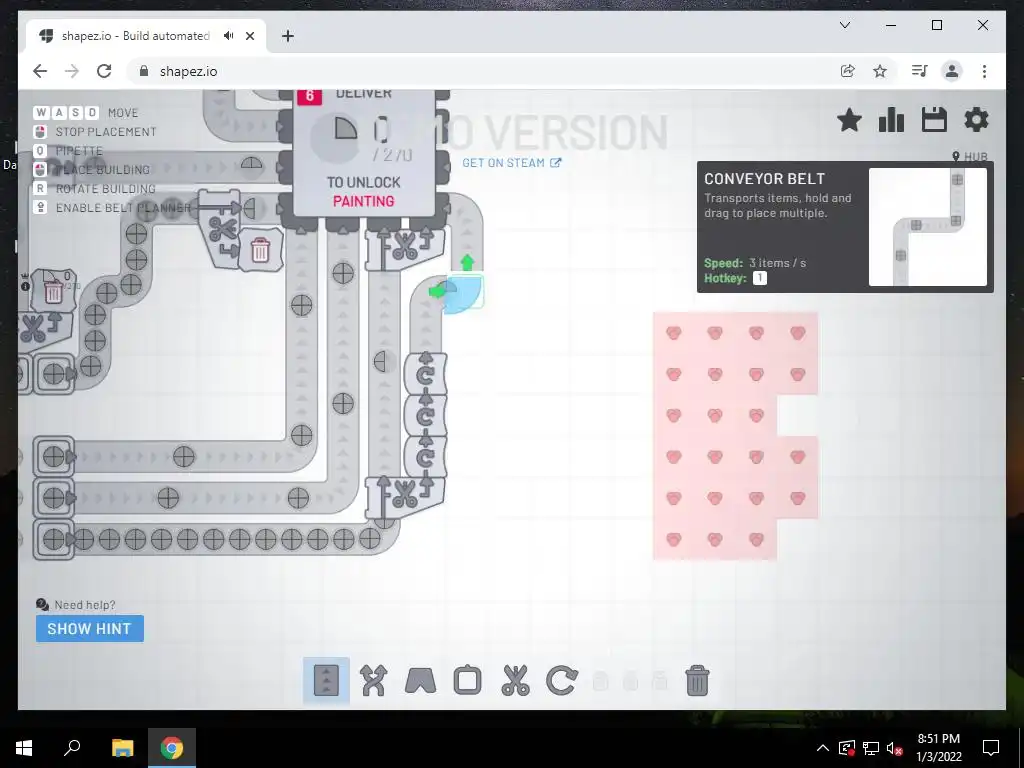Click the Chrome icon in the taskbar
Screen dimensions: 1024x768
[x=172, y=748]
